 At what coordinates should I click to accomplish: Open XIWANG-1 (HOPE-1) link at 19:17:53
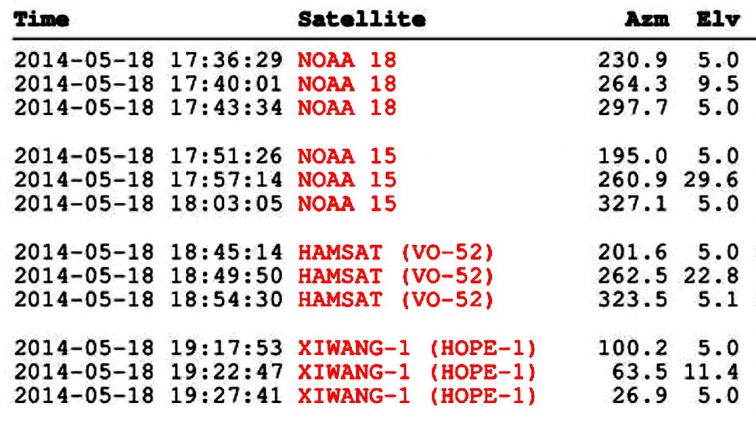(417, 348)
